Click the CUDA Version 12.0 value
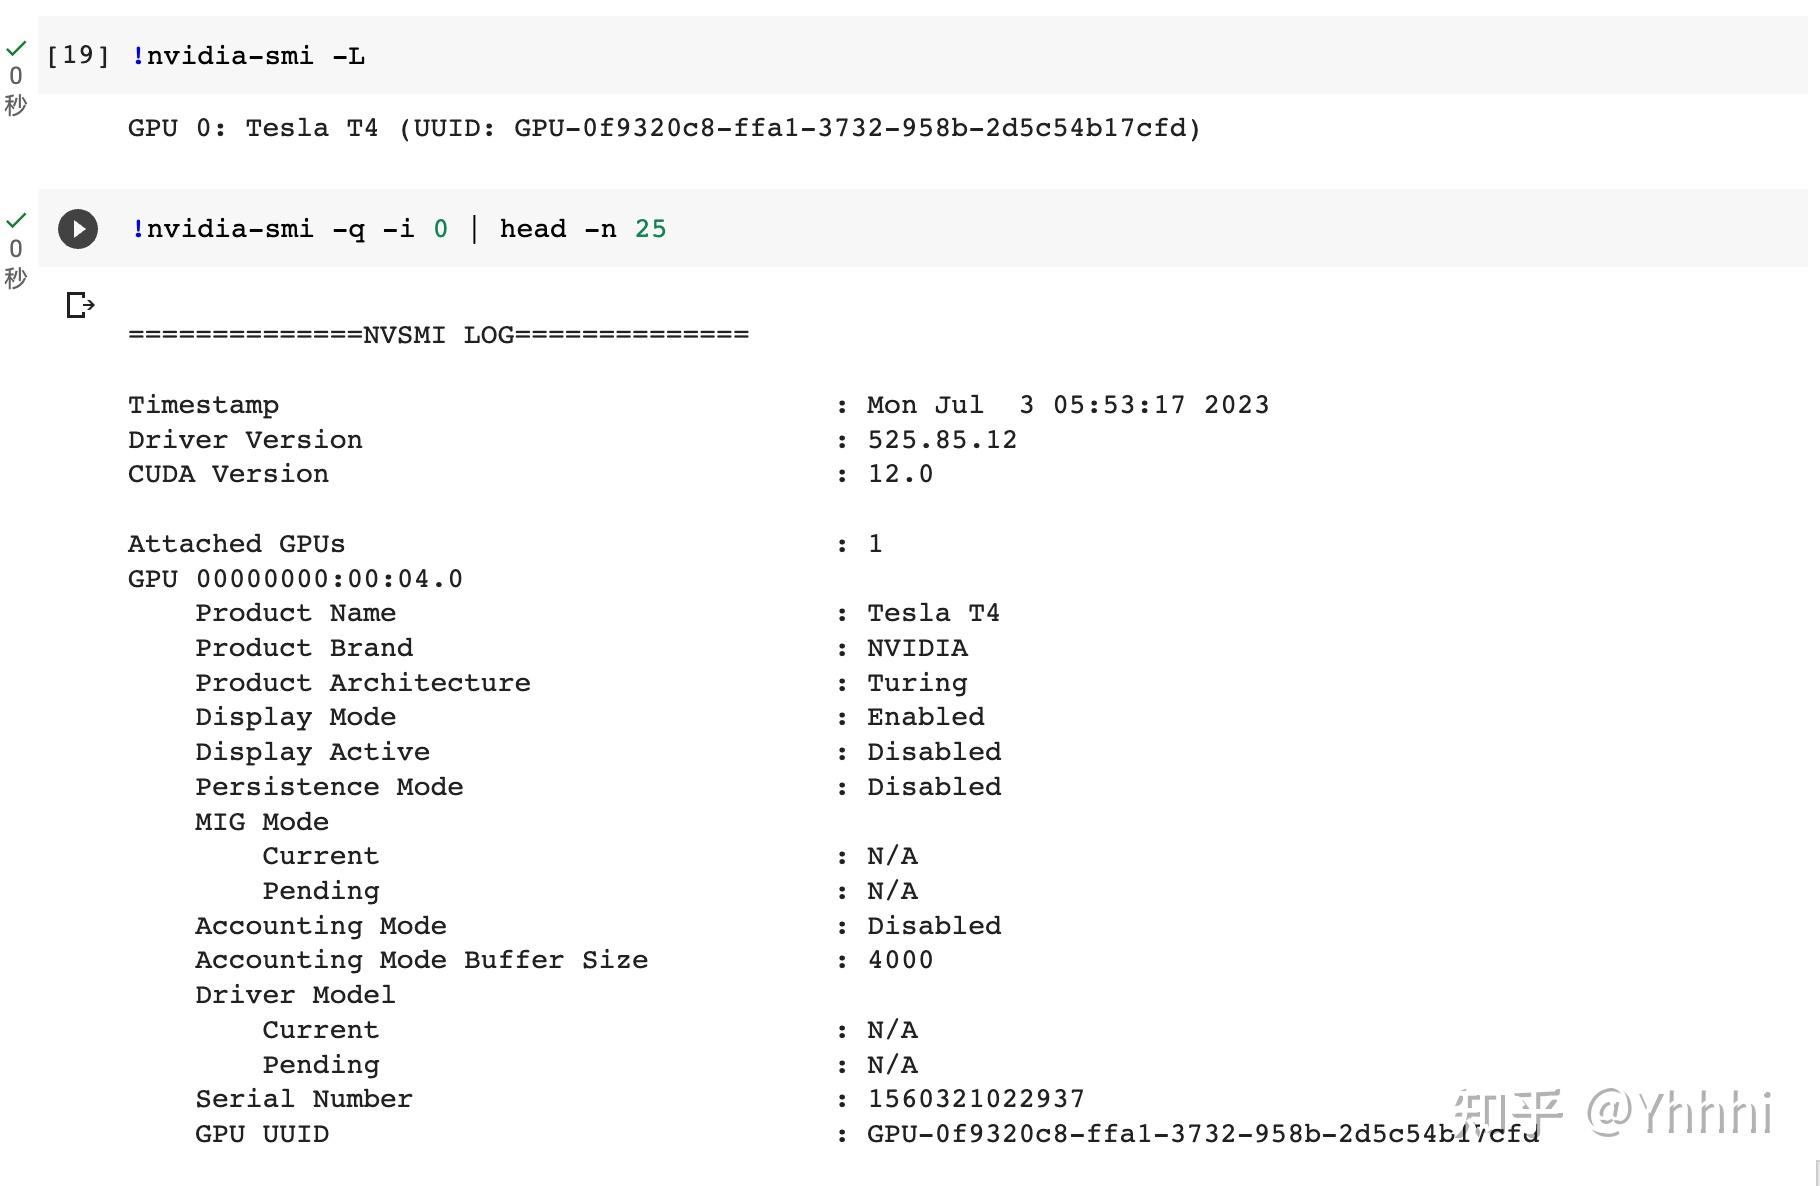 (900, 474)
